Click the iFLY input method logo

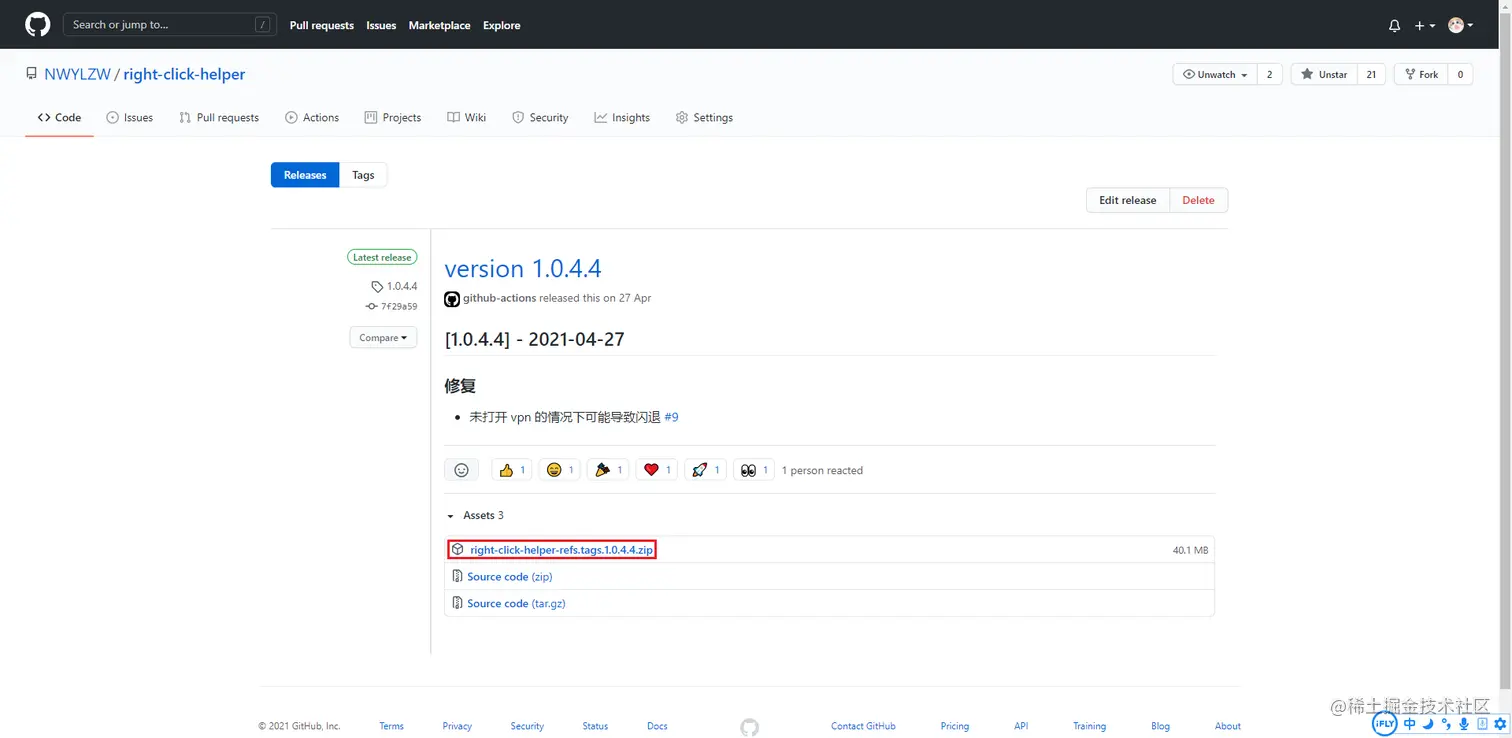1384,724
